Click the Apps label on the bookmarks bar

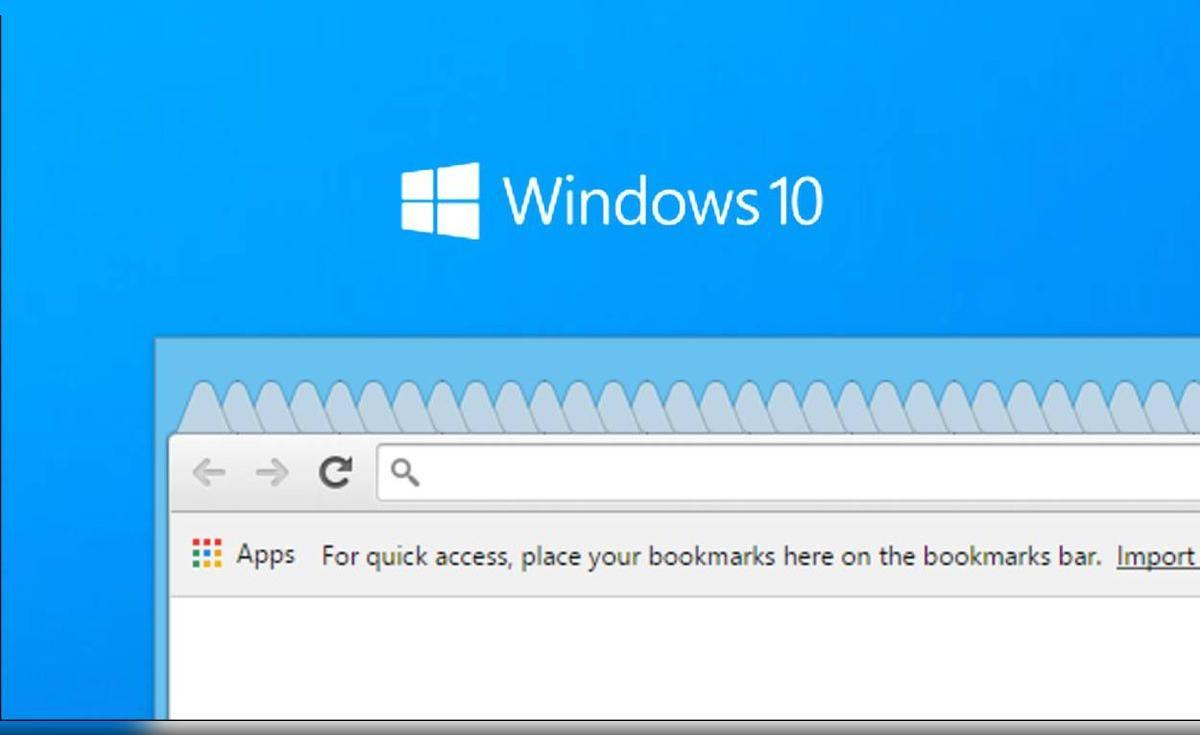(265, 556)
